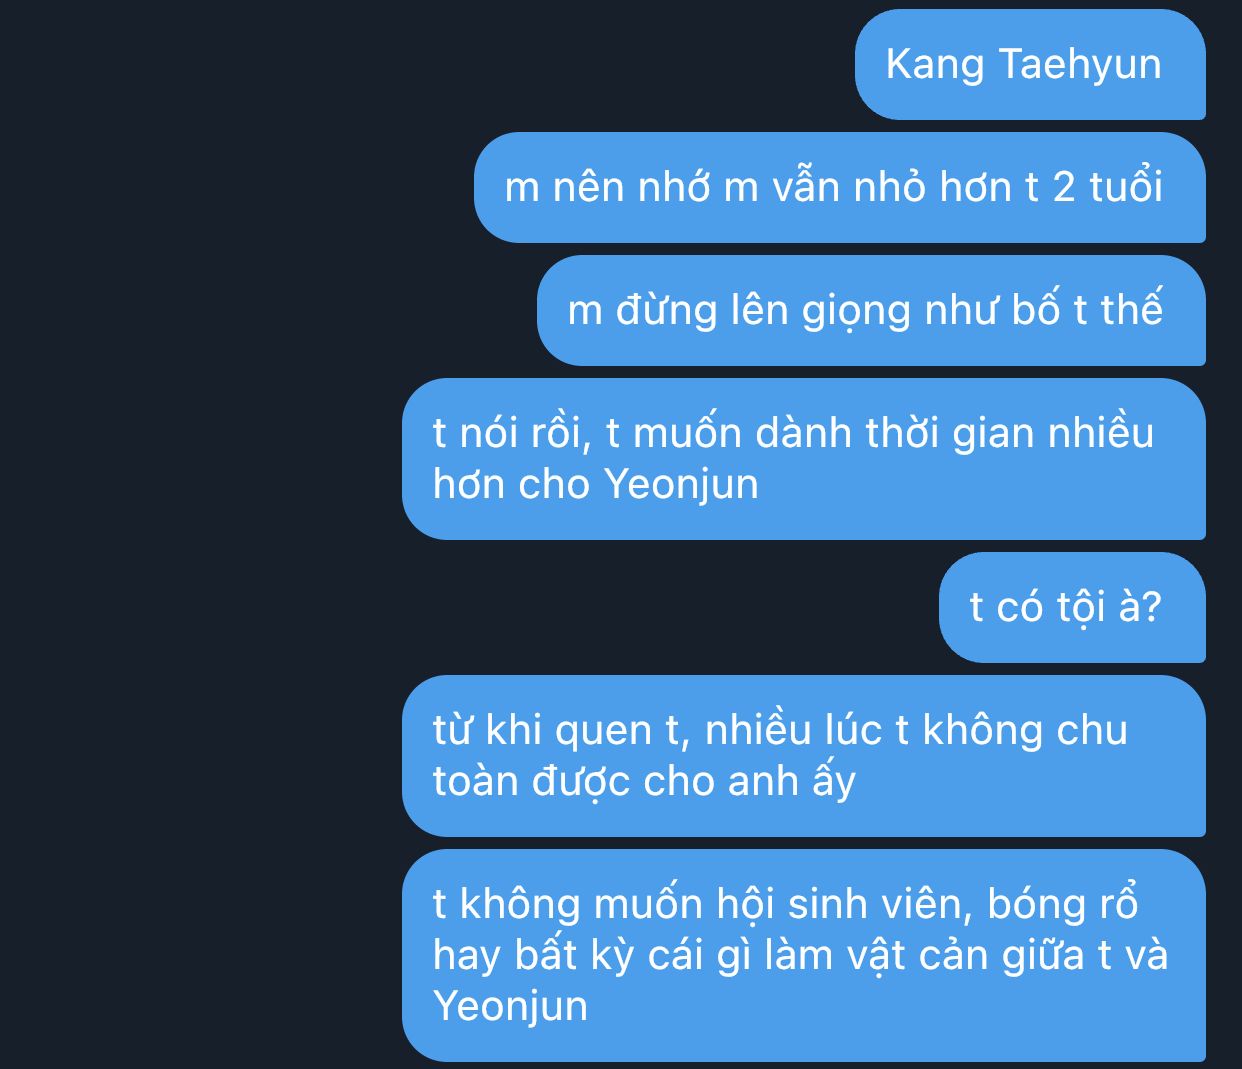Tap the last message mentioning "hội sinh viên"
Viewport: 1242px width, 1069px height.
(804, 956)
